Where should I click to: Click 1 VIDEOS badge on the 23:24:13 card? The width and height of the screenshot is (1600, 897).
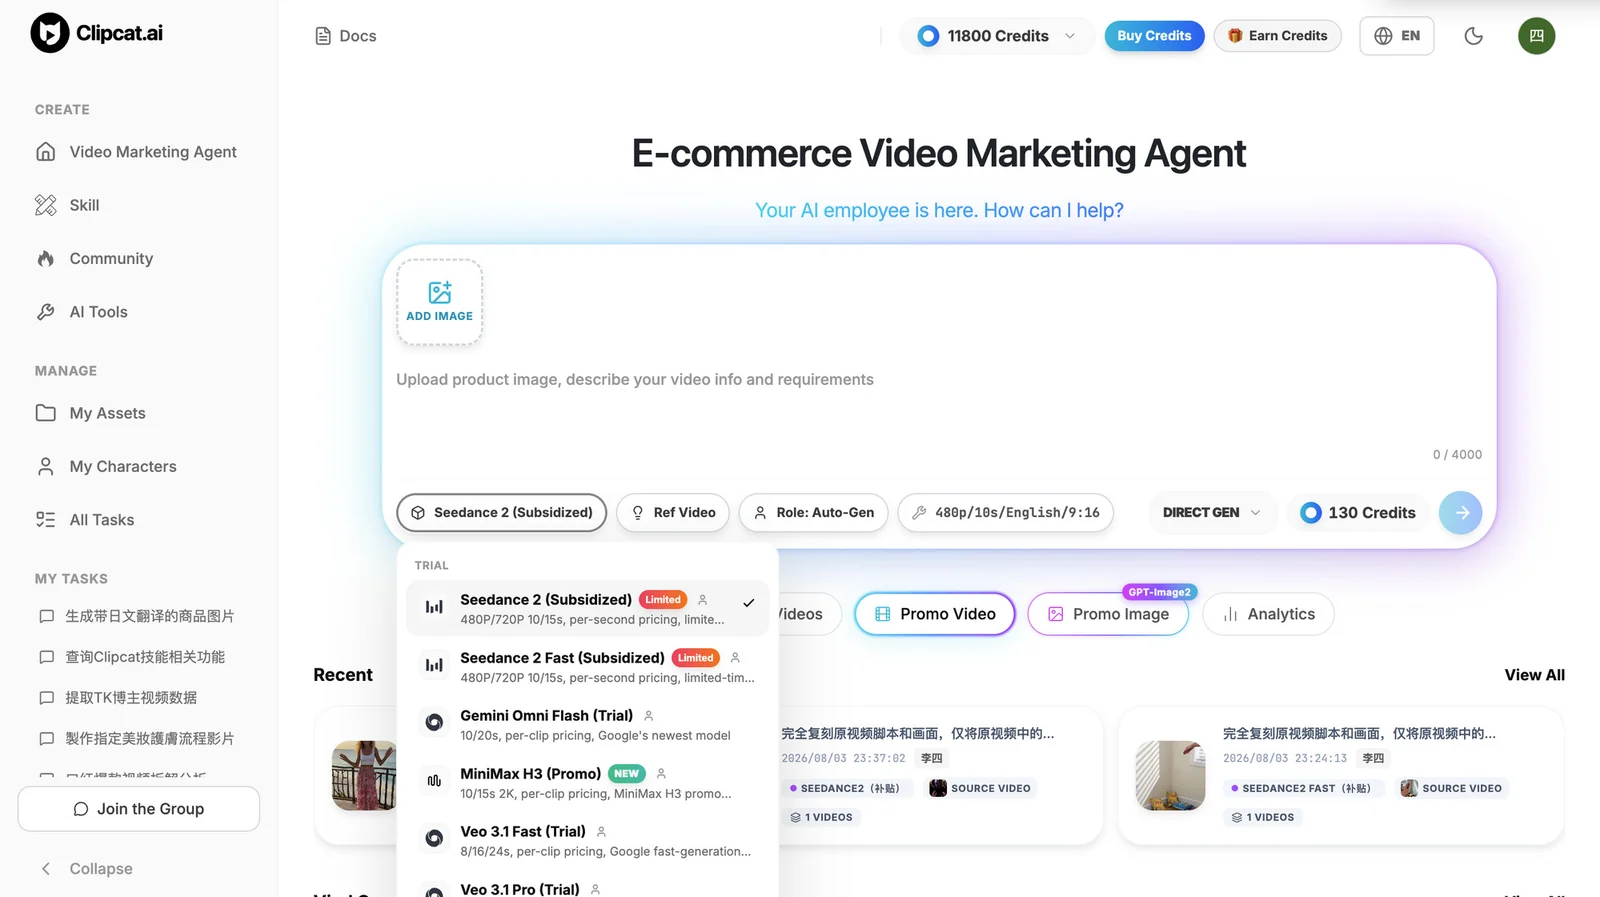coord(1263,817)
